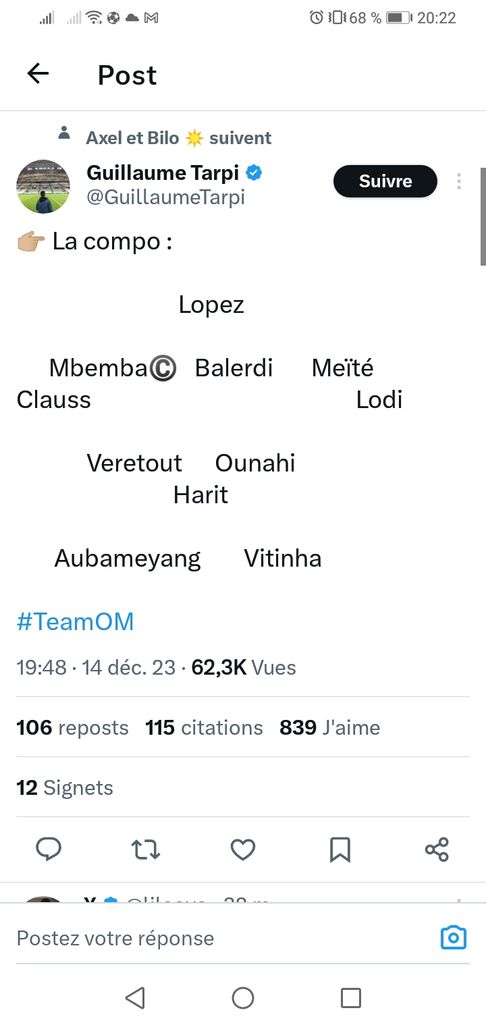Click the page scrollbar on right edge
Image resolution: width=486 pixels, height=1024 pixels.
[x=483, y=217]
